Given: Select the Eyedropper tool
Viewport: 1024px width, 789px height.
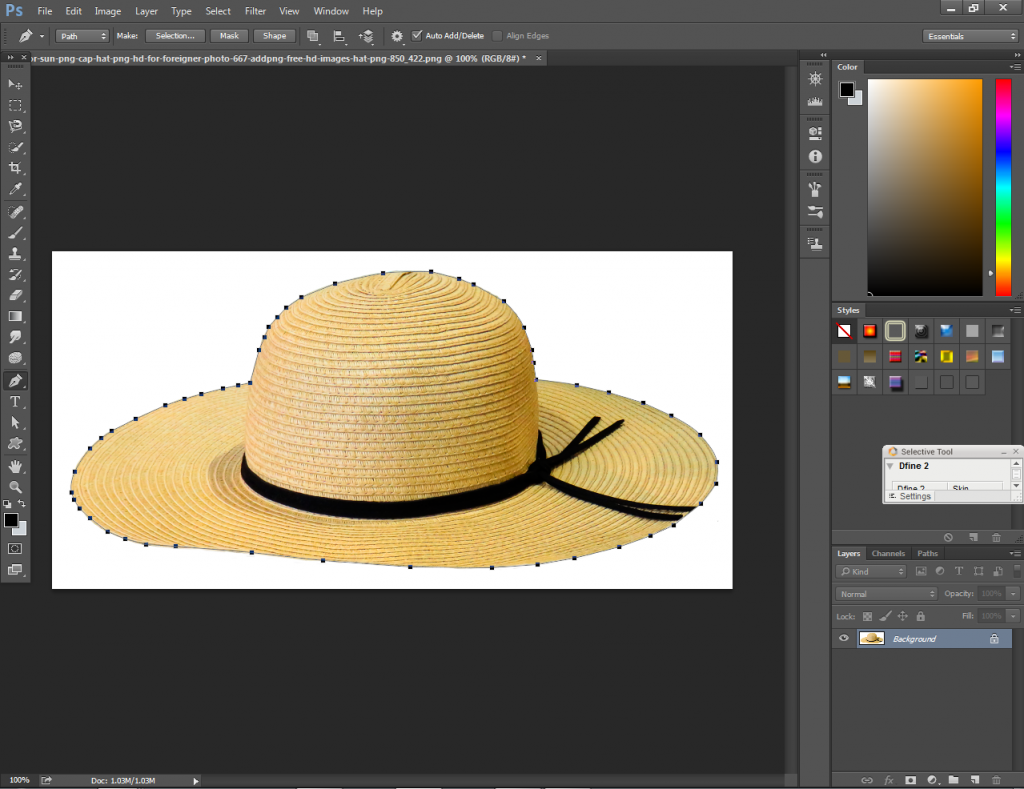Looking at the screenshot, I should [15, 189].
